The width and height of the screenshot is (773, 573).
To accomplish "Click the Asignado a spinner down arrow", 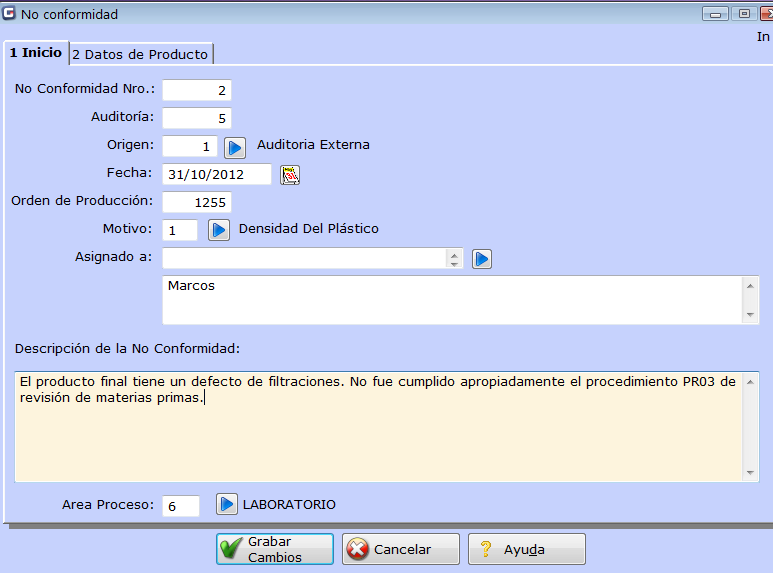I will [454, 264].
